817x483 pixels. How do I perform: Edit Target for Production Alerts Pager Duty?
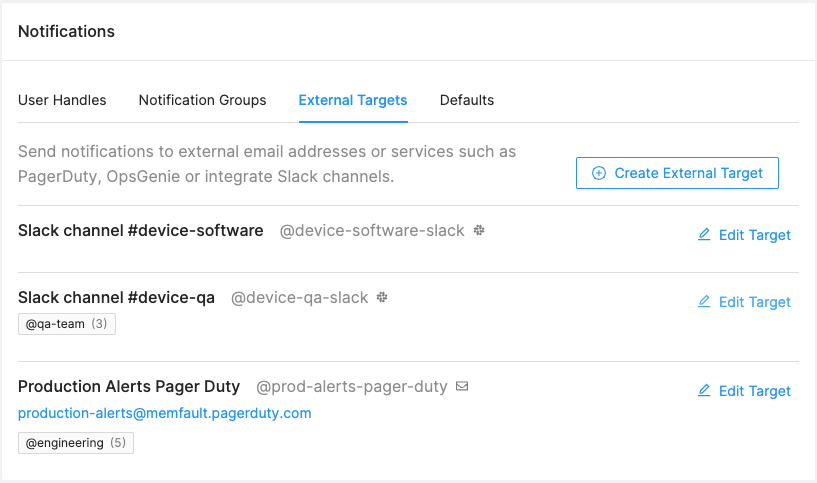(754, 391)
